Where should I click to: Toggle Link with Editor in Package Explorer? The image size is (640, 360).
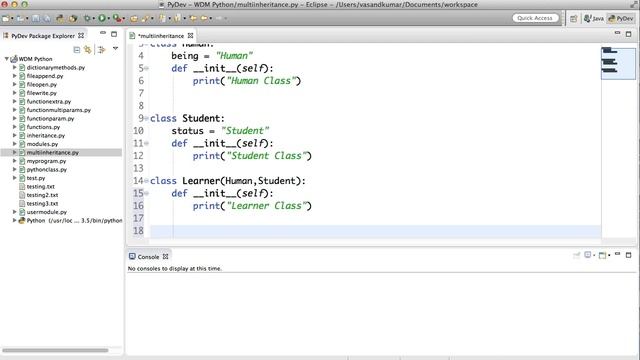tap(87, 50)
